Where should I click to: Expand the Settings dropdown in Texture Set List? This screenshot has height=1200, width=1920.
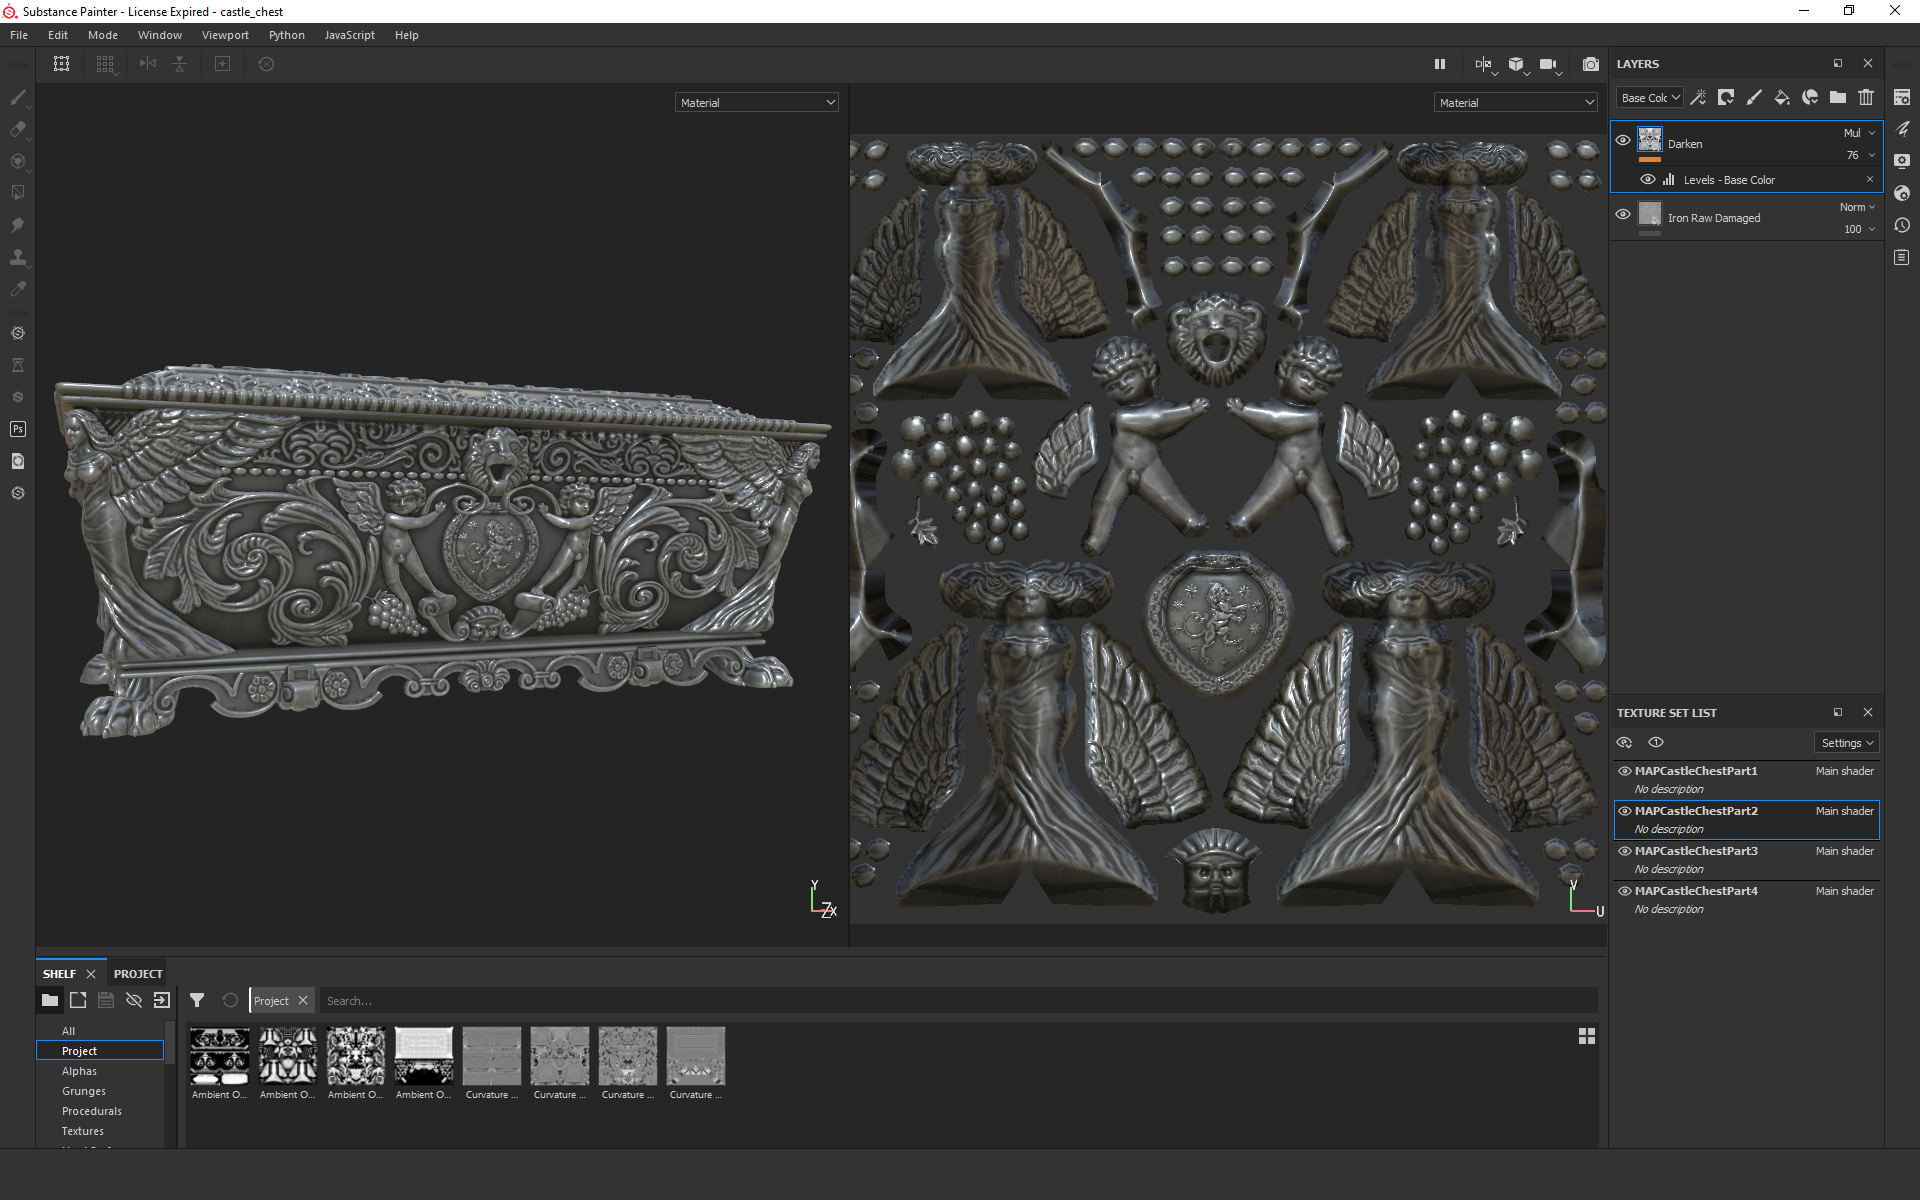point(1847,743)
